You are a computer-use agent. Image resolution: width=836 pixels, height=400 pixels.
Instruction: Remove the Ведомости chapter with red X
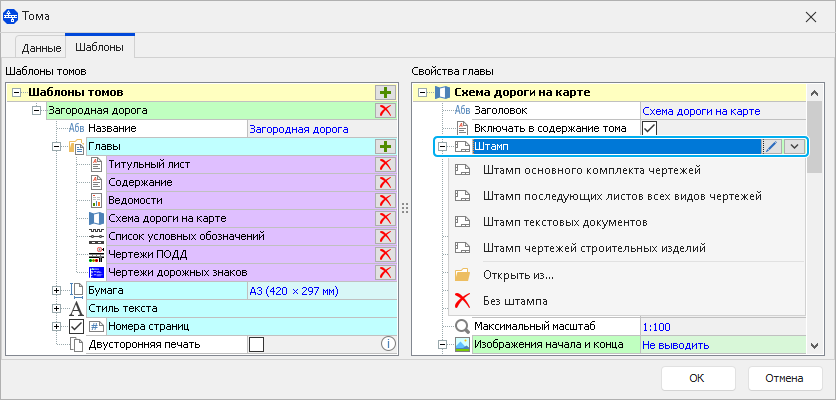(385, 200)
